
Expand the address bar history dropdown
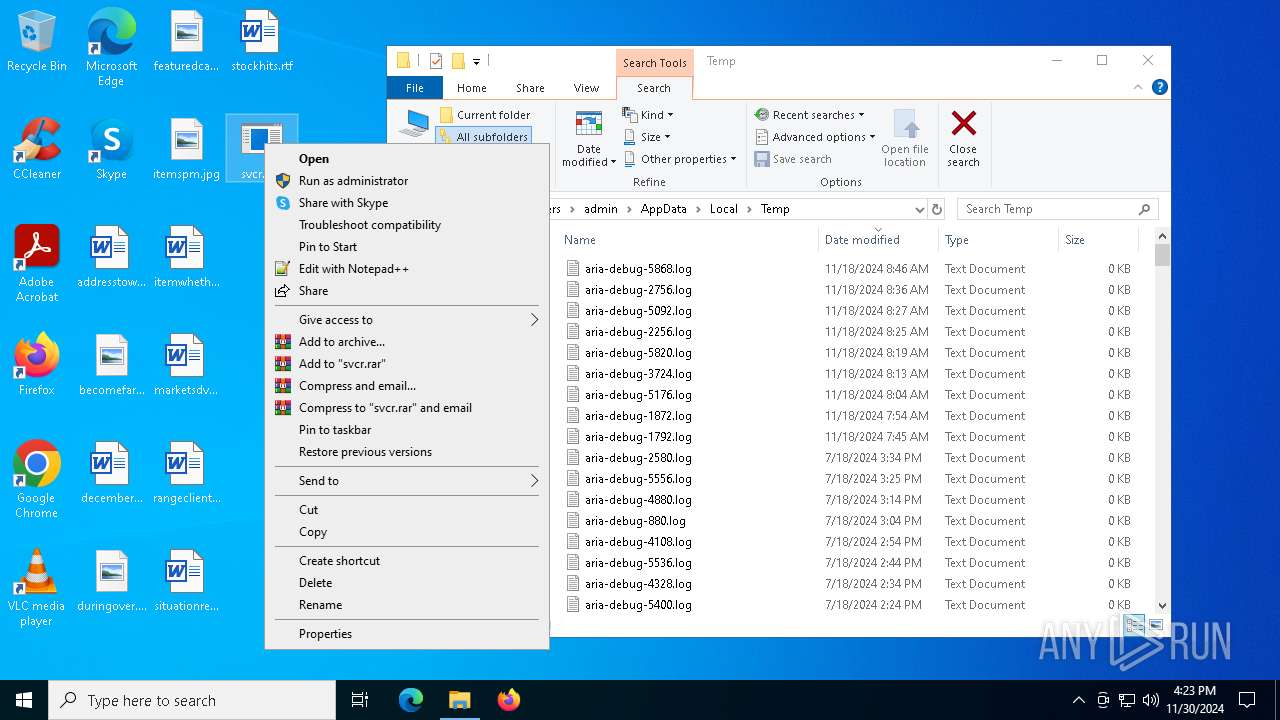[919, 209]
